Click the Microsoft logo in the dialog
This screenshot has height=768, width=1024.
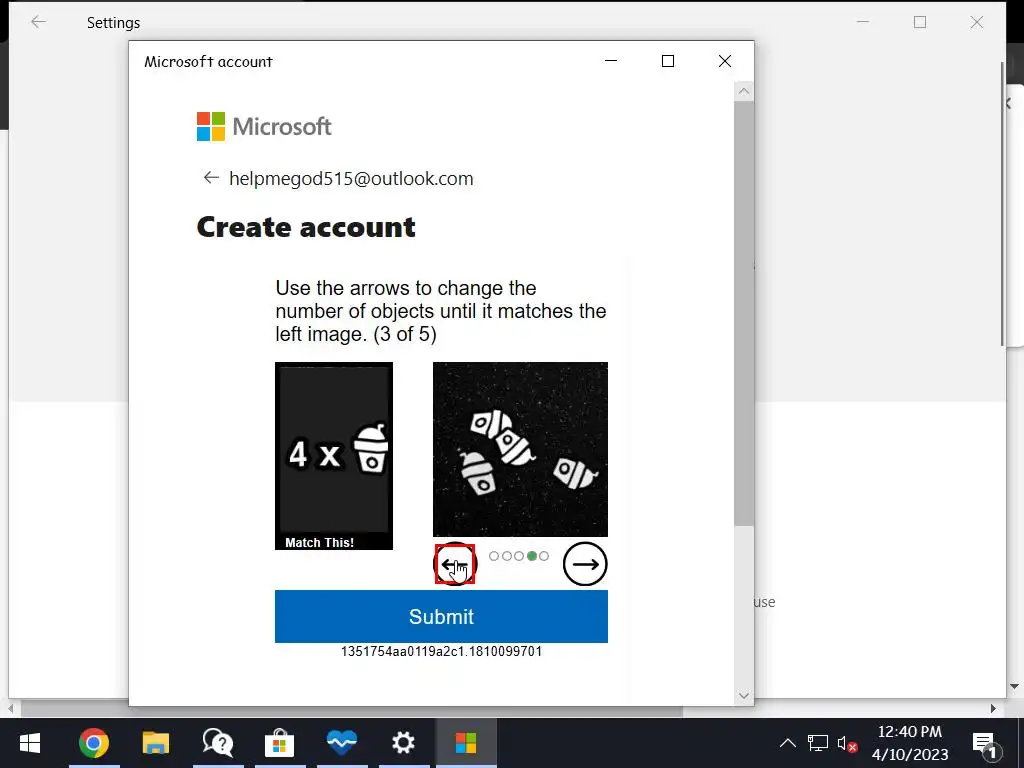point(264,127)
